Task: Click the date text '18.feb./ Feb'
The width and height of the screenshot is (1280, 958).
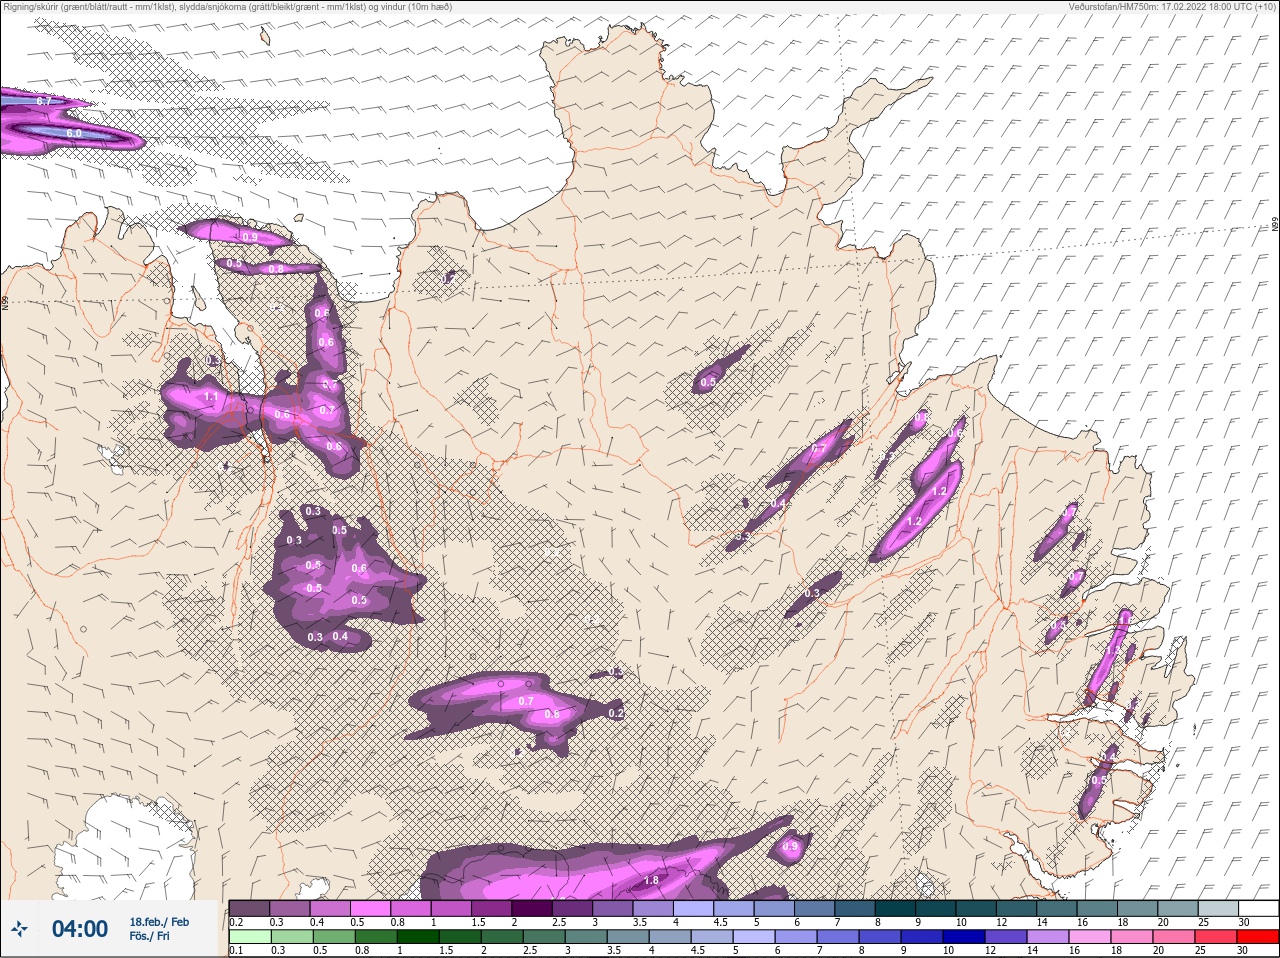Action: click(159, 922)
